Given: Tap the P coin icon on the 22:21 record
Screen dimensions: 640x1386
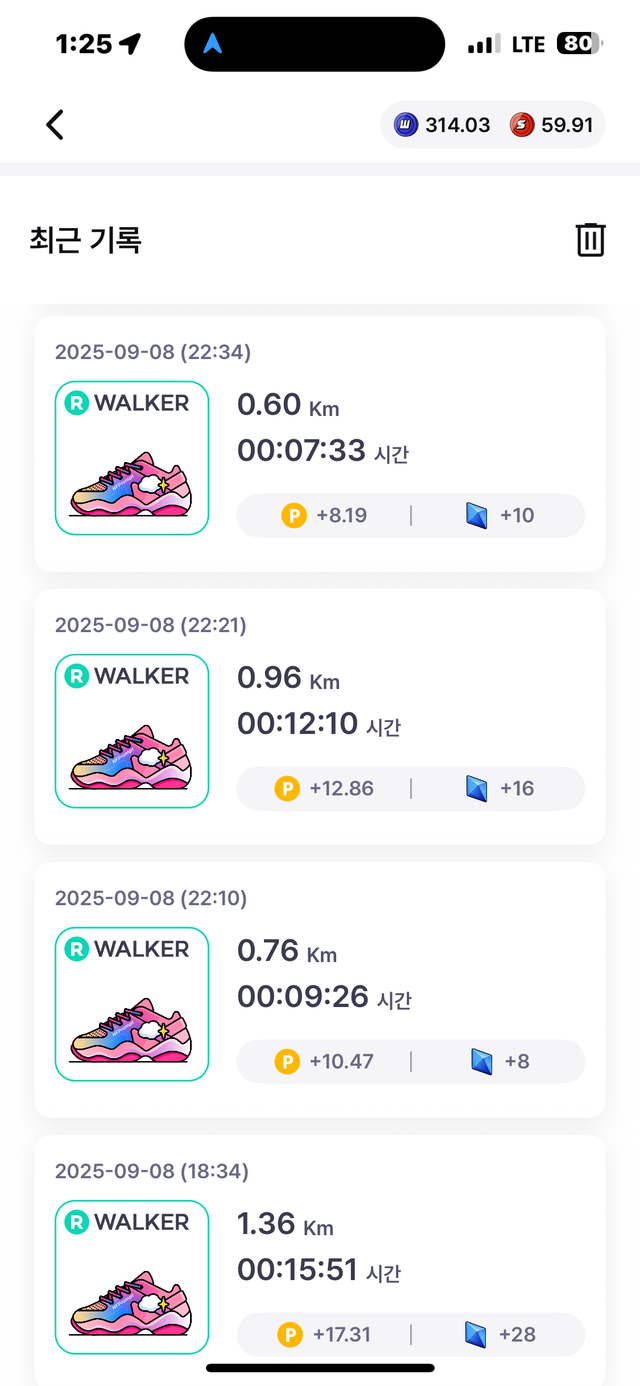Looking at the screenshot, I should tap(287, 789).
